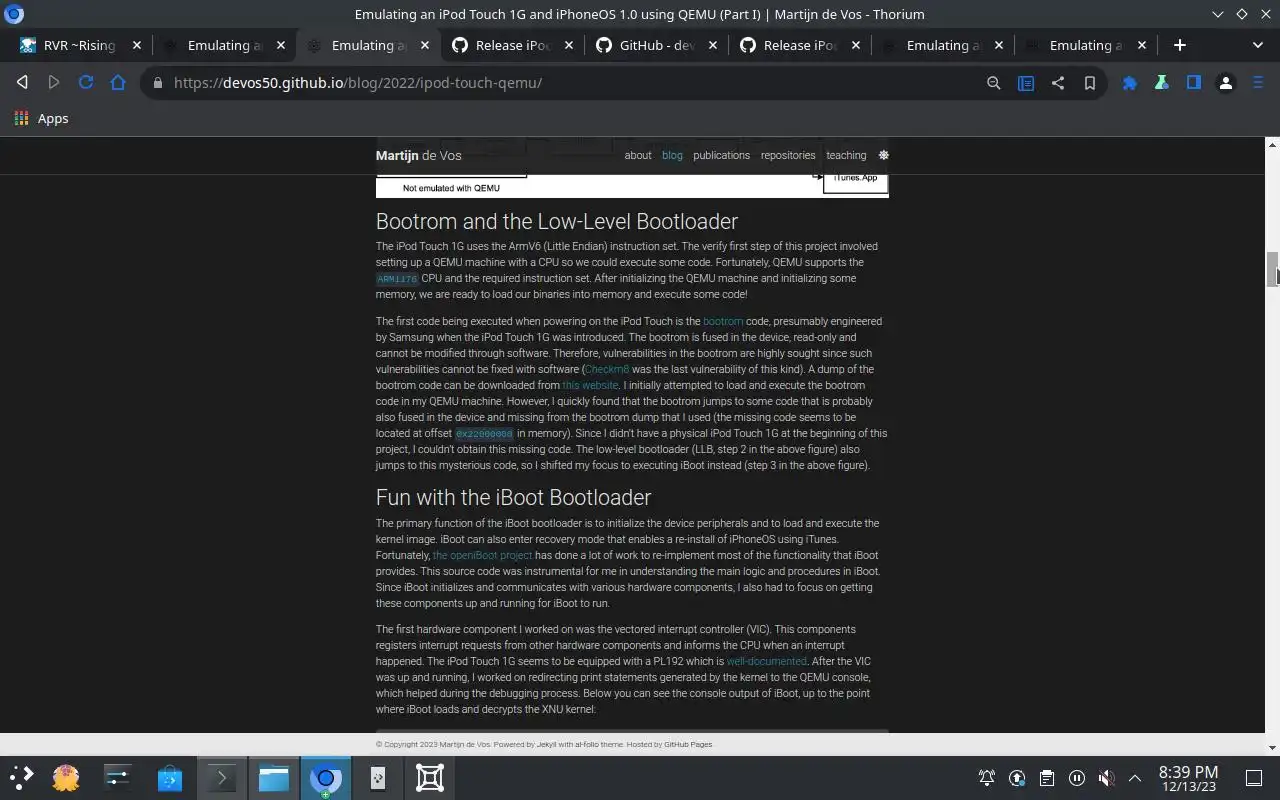Click the Jekyll link in footer
The width and height of the screenshot is (1280, 800).
pyautogui.click(x=546, y=744)
